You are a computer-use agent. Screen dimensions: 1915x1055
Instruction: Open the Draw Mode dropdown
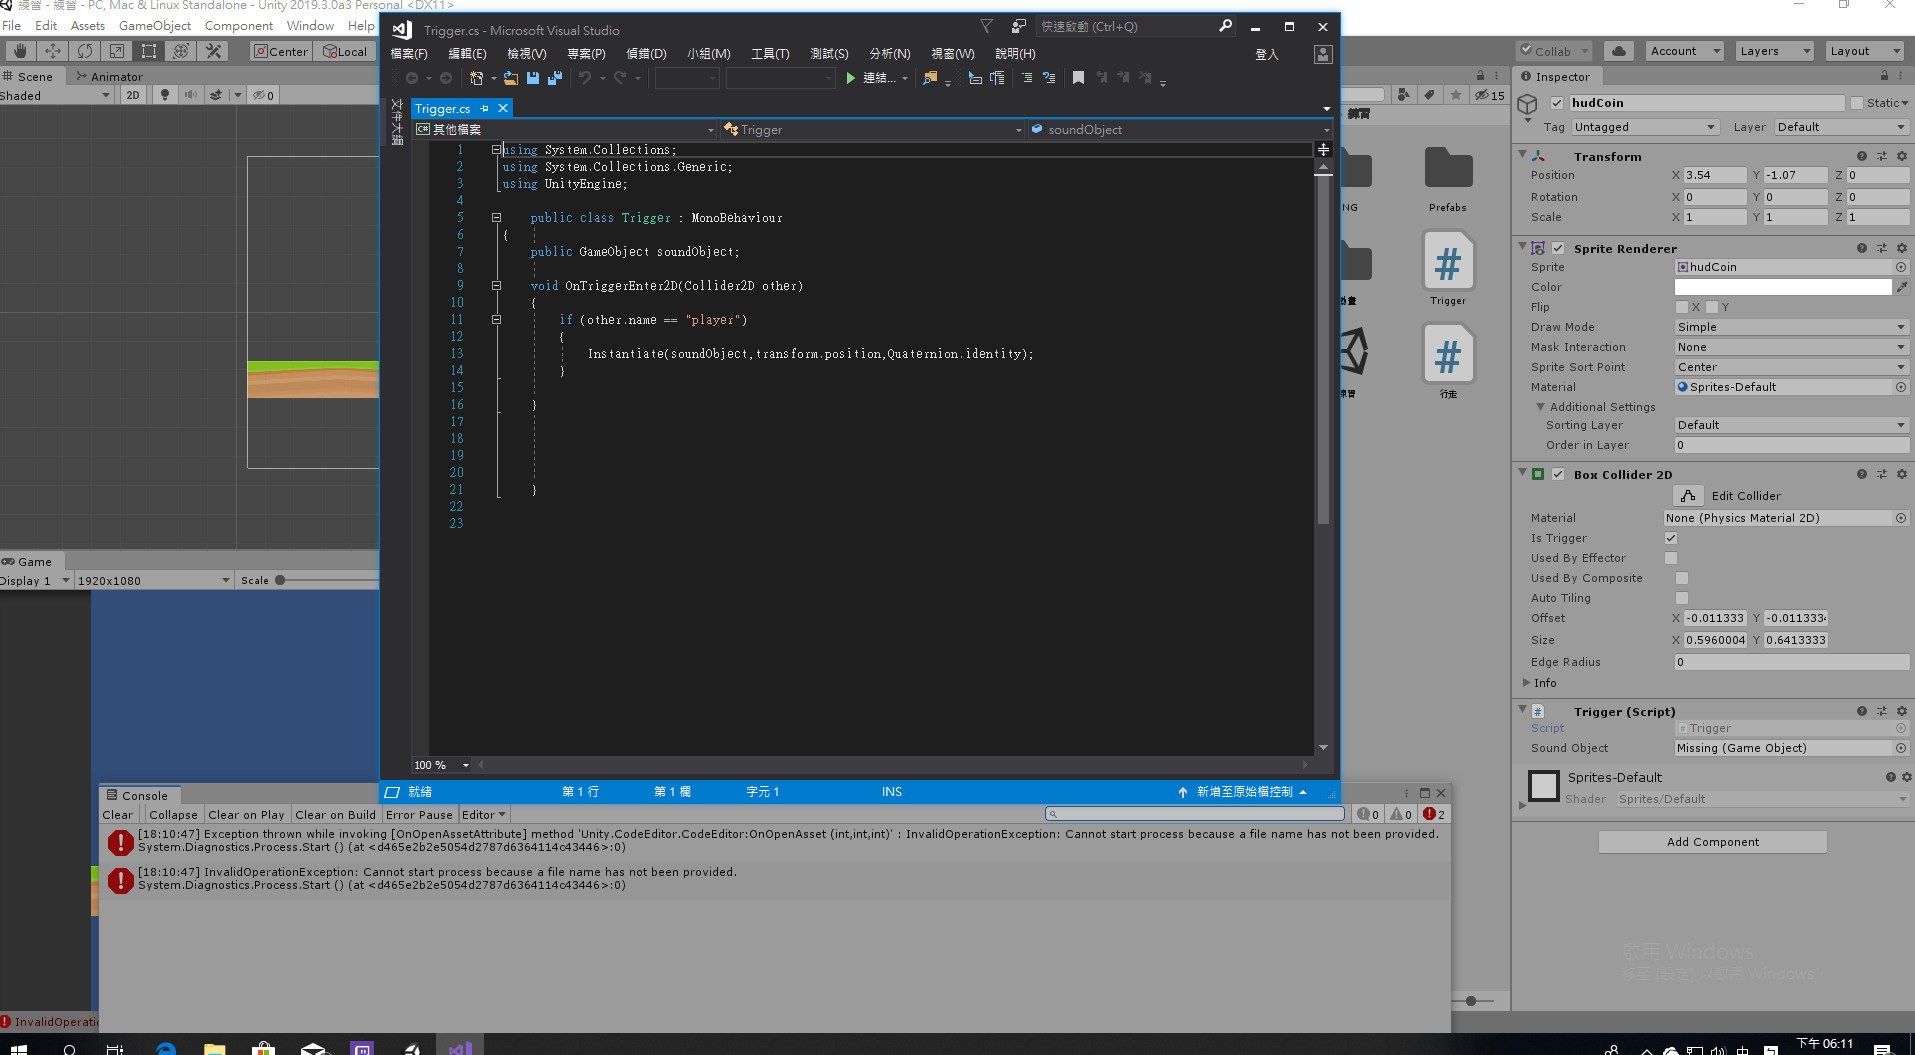[x=1791, y=327]
